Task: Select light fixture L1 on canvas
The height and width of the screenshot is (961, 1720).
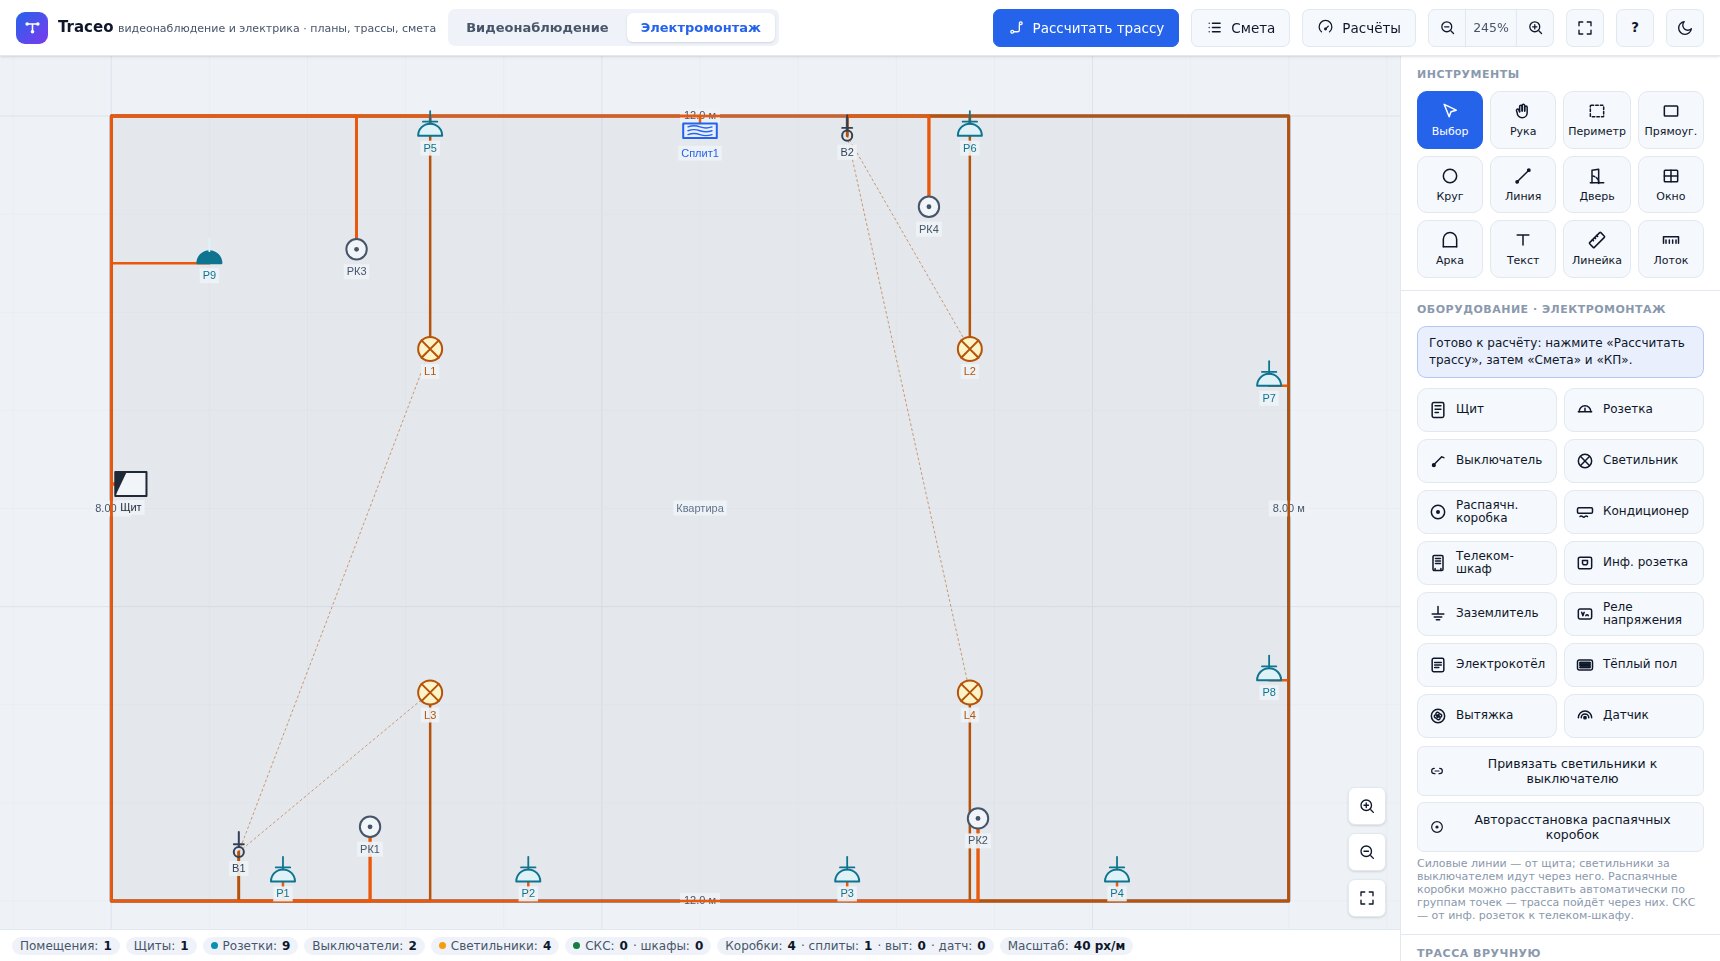Action: click(430, 349)
